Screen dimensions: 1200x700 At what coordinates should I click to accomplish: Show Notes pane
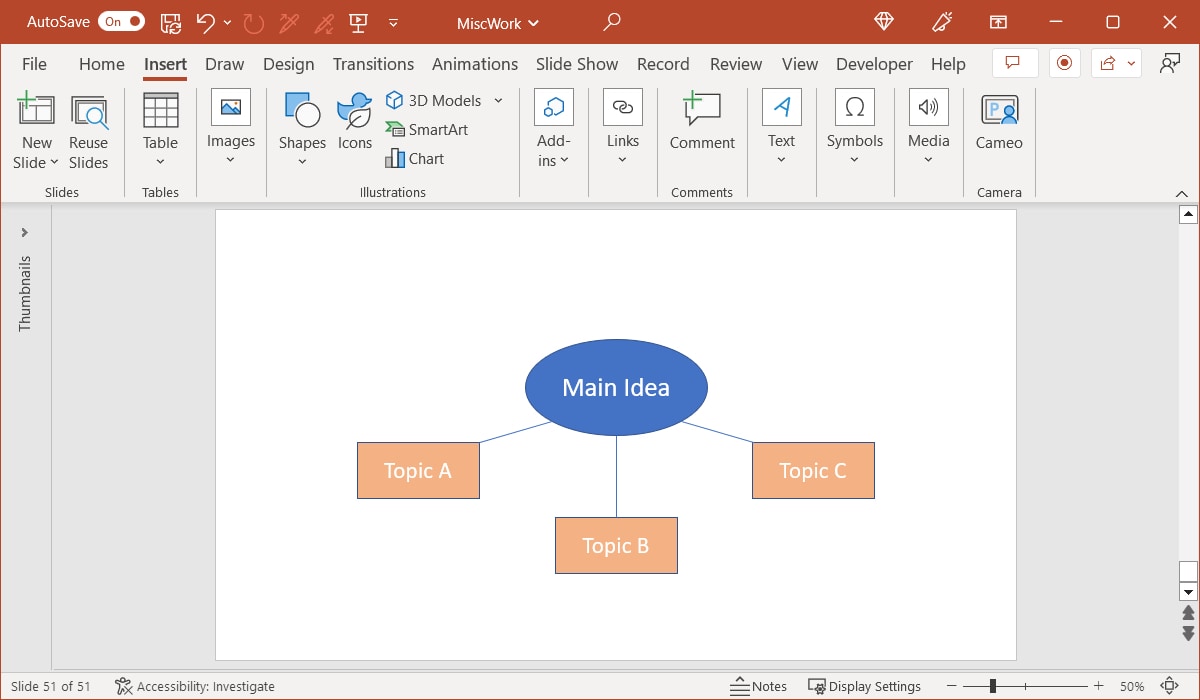[758, 686]
